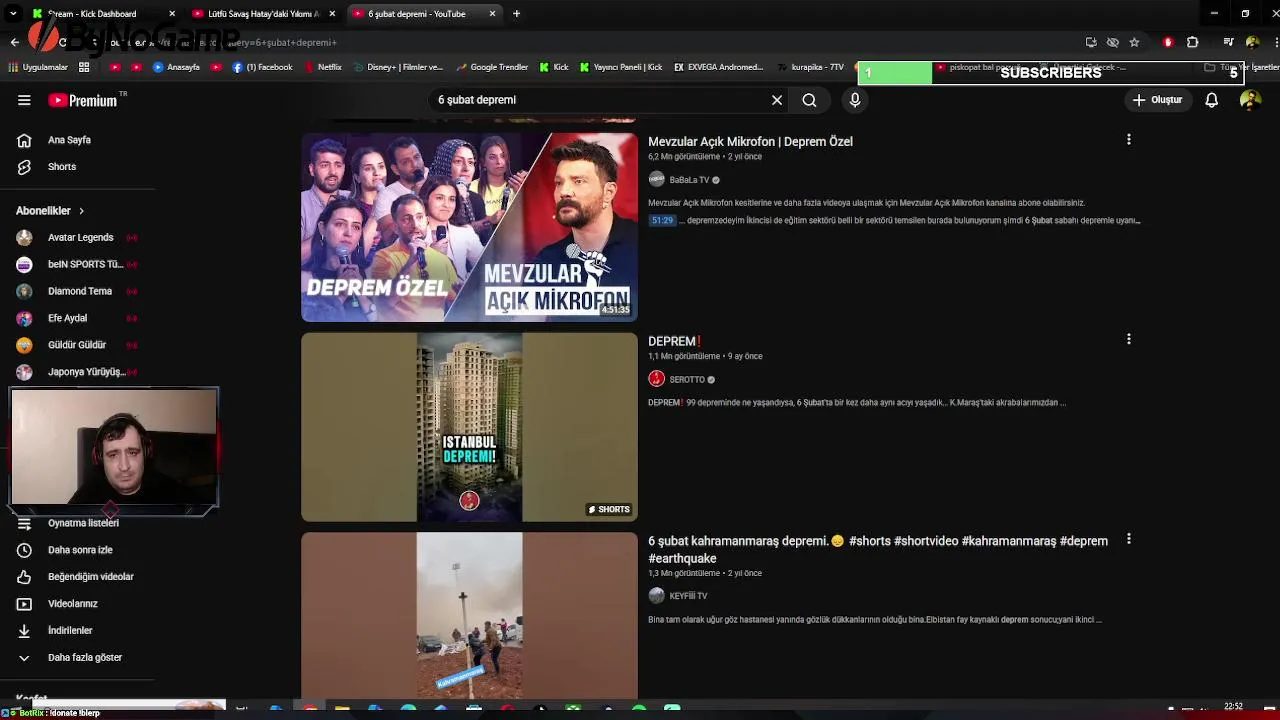Image resolution: width=1280 pixels, height=720 pixels.
Task: Open the Google Trendler bookmark
Action: (x=492, y=67)
